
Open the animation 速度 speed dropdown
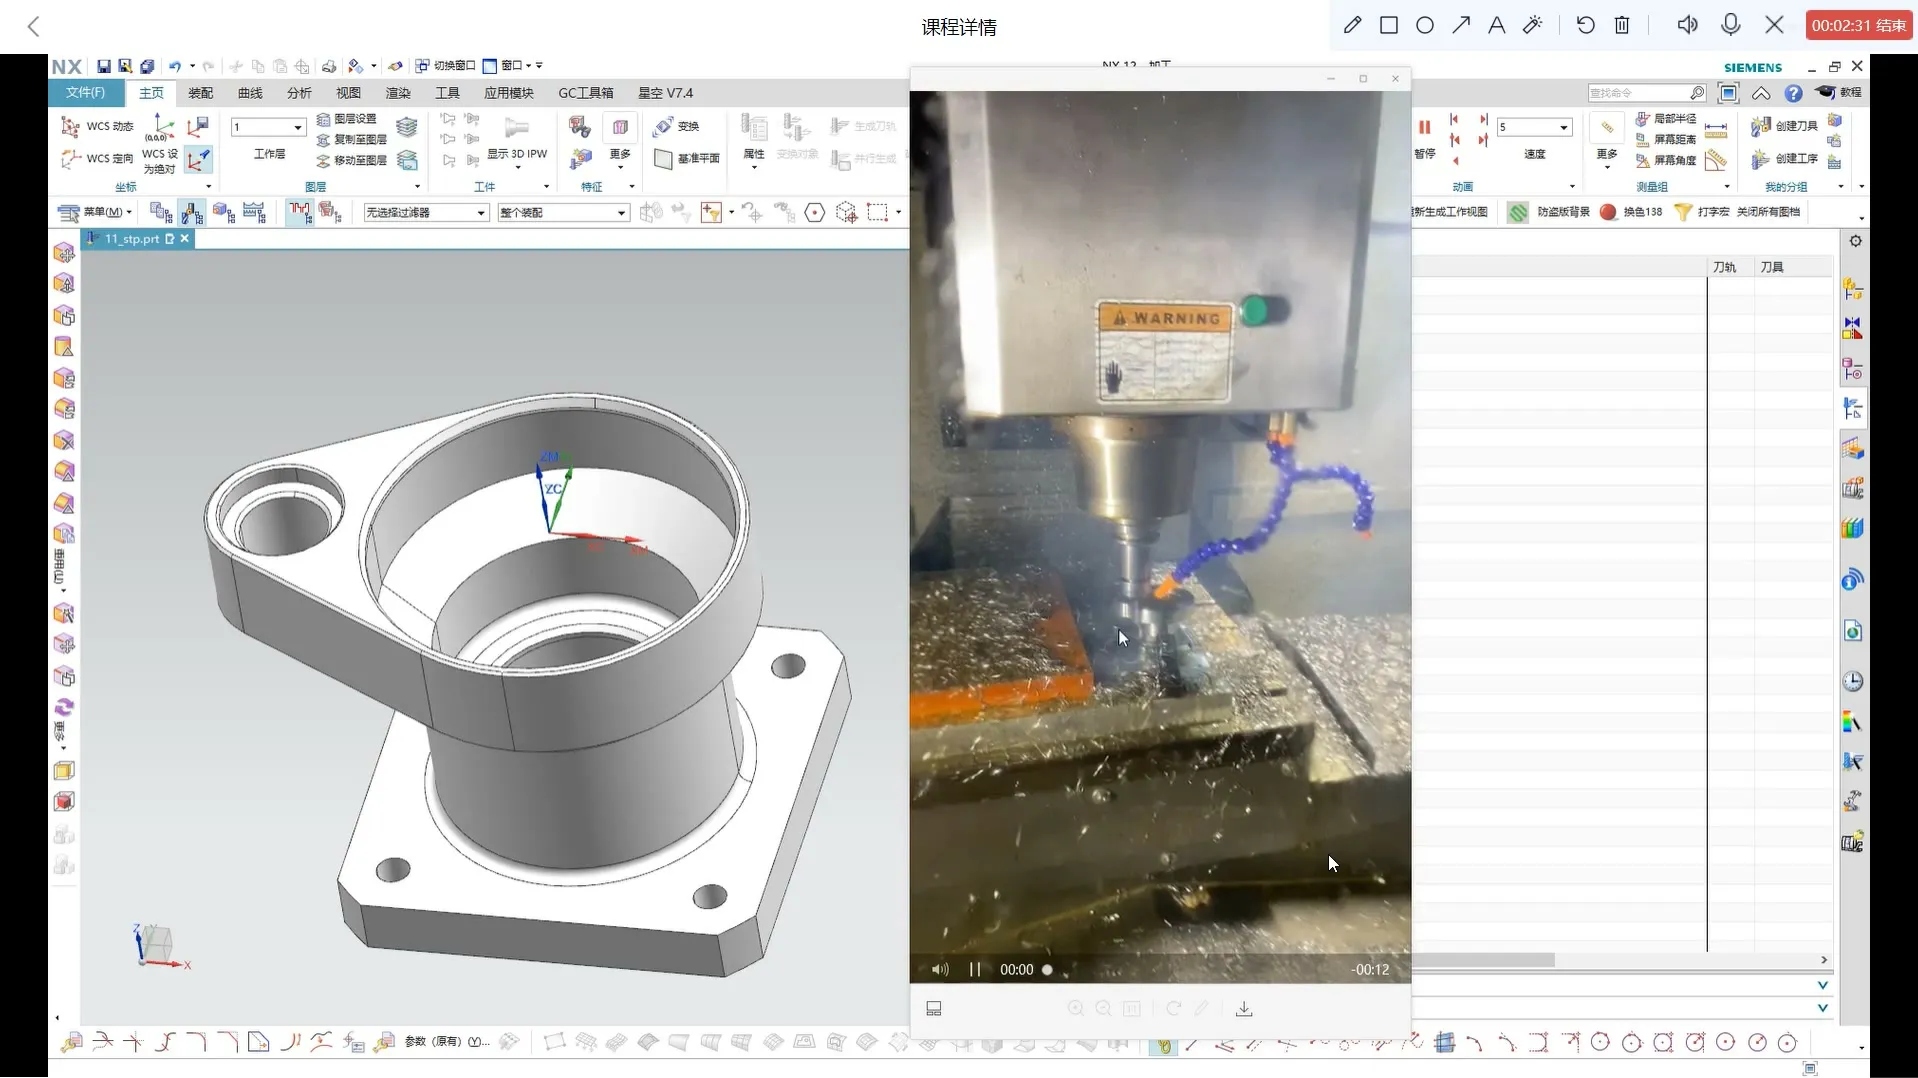1563,127
